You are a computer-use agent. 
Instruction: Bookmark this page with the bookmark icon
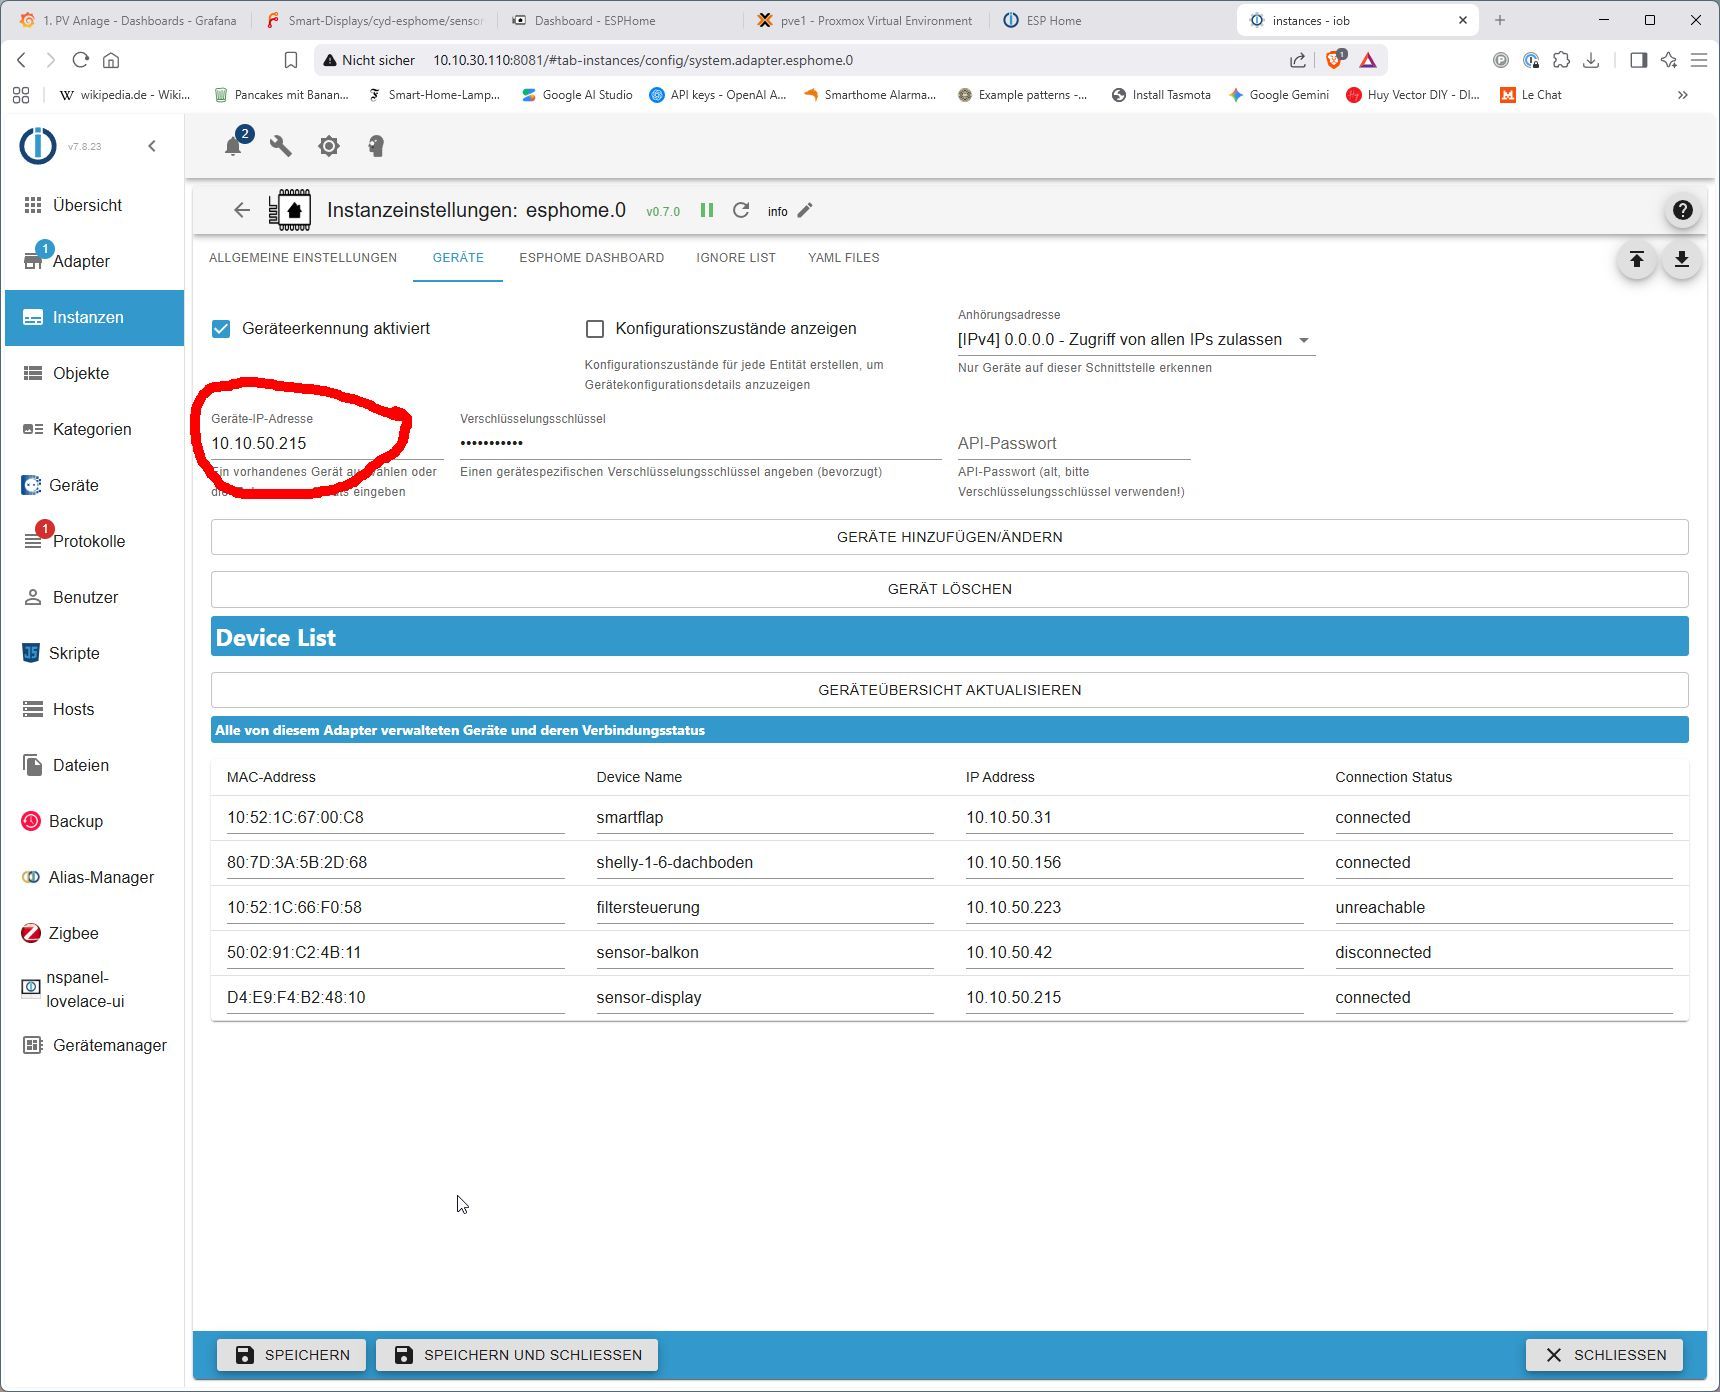pos(291,60)
